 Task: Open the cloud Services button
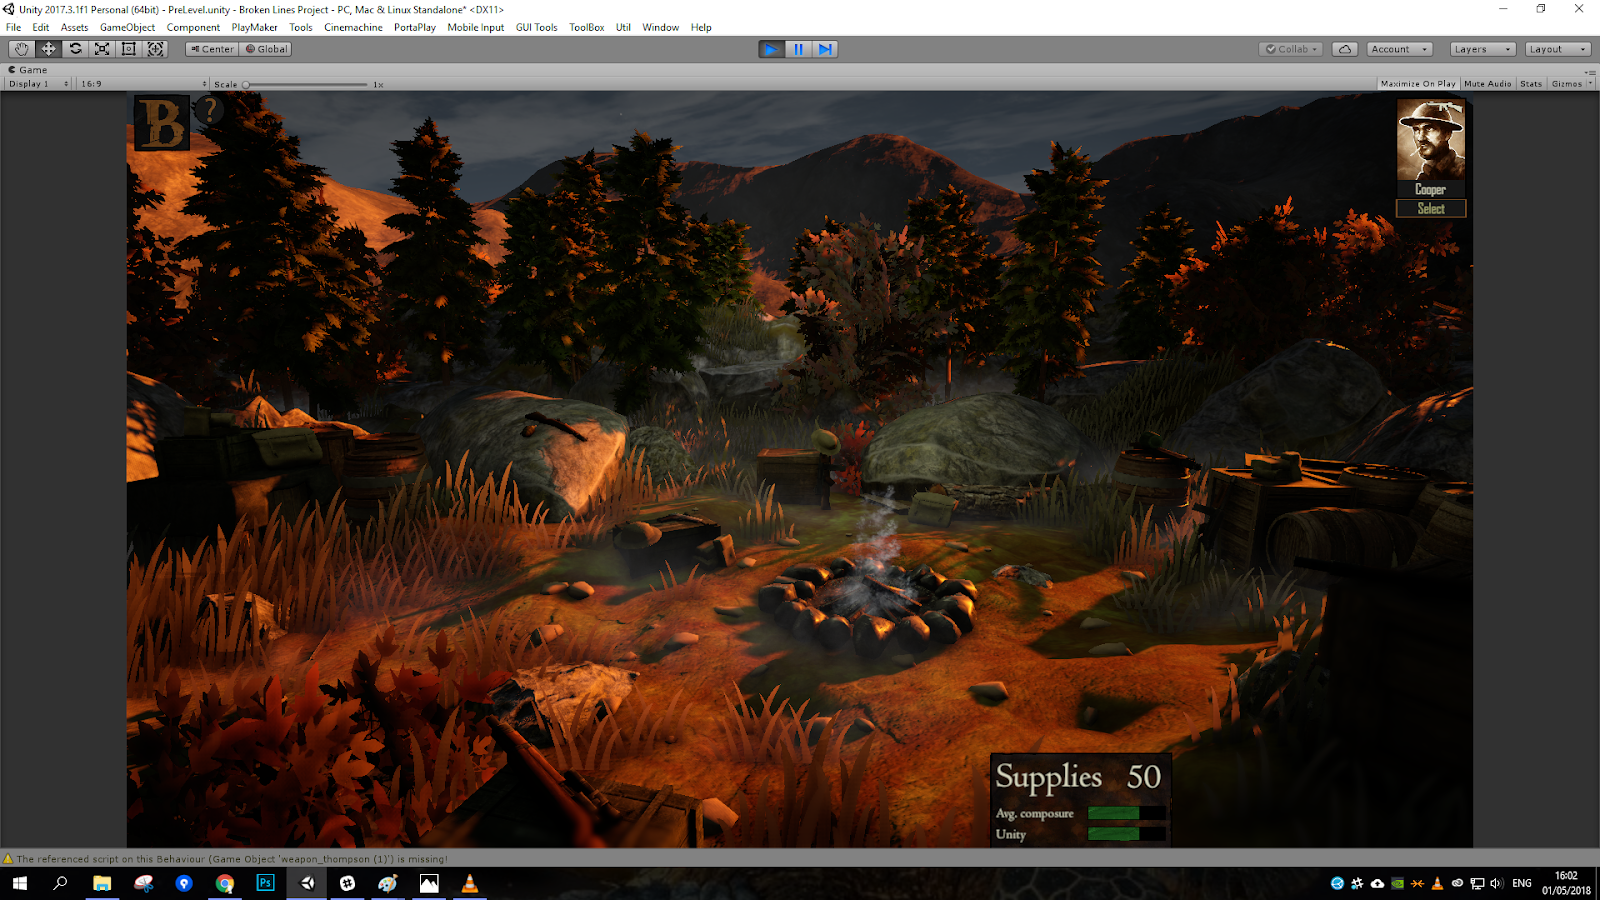[1345, 49]
